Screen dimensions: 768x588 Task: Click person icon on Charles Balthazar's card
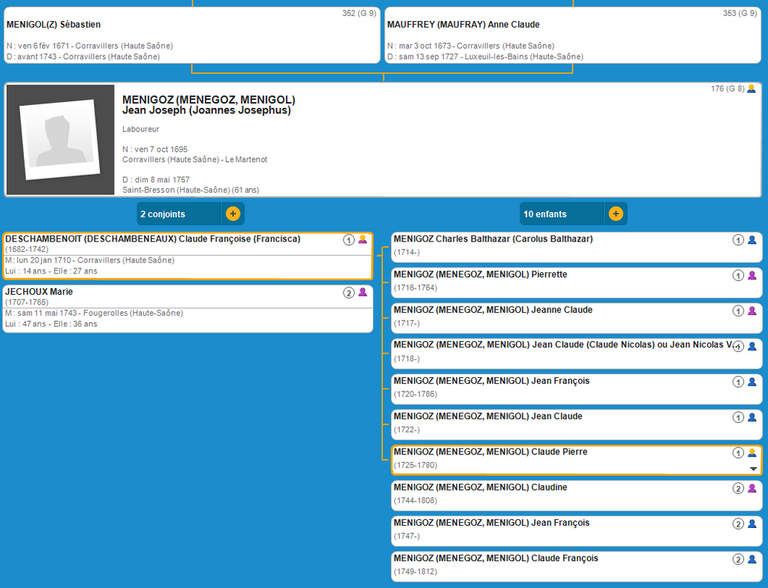click(x=752, y=240)
